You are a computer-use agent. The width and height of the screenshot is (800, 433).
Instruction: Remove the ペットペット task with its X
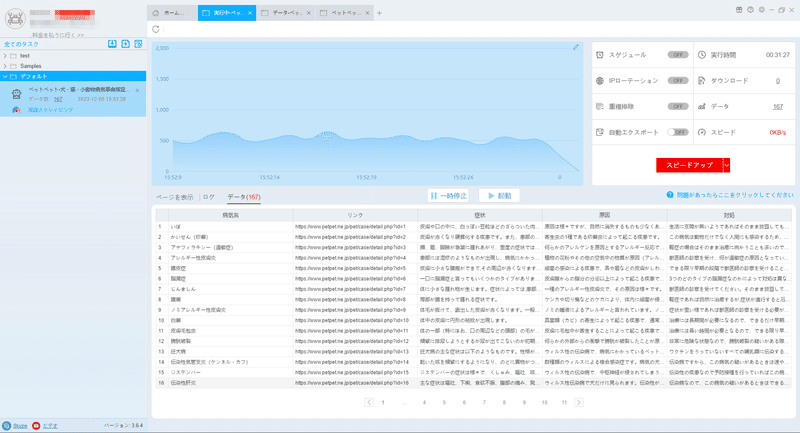pyautogui.click(x=137, y=90)
